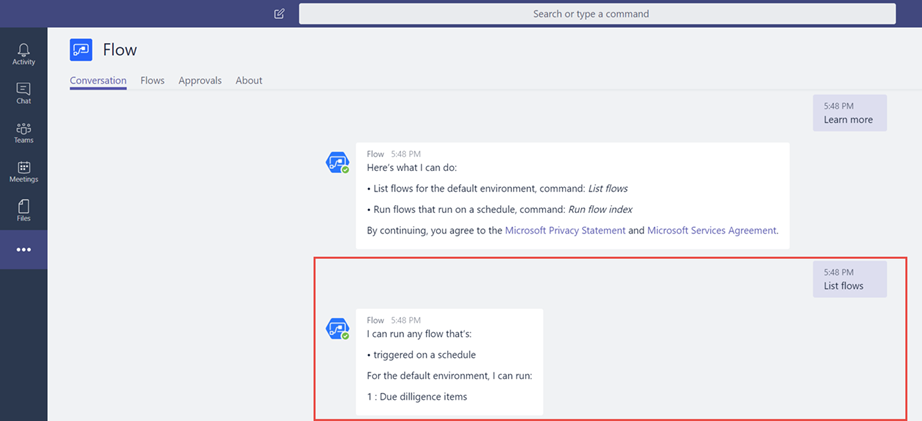The height and width of the screenshot is (421, 922).
Task: Open Files in the sidebar
Action: (x=23, y=210)
